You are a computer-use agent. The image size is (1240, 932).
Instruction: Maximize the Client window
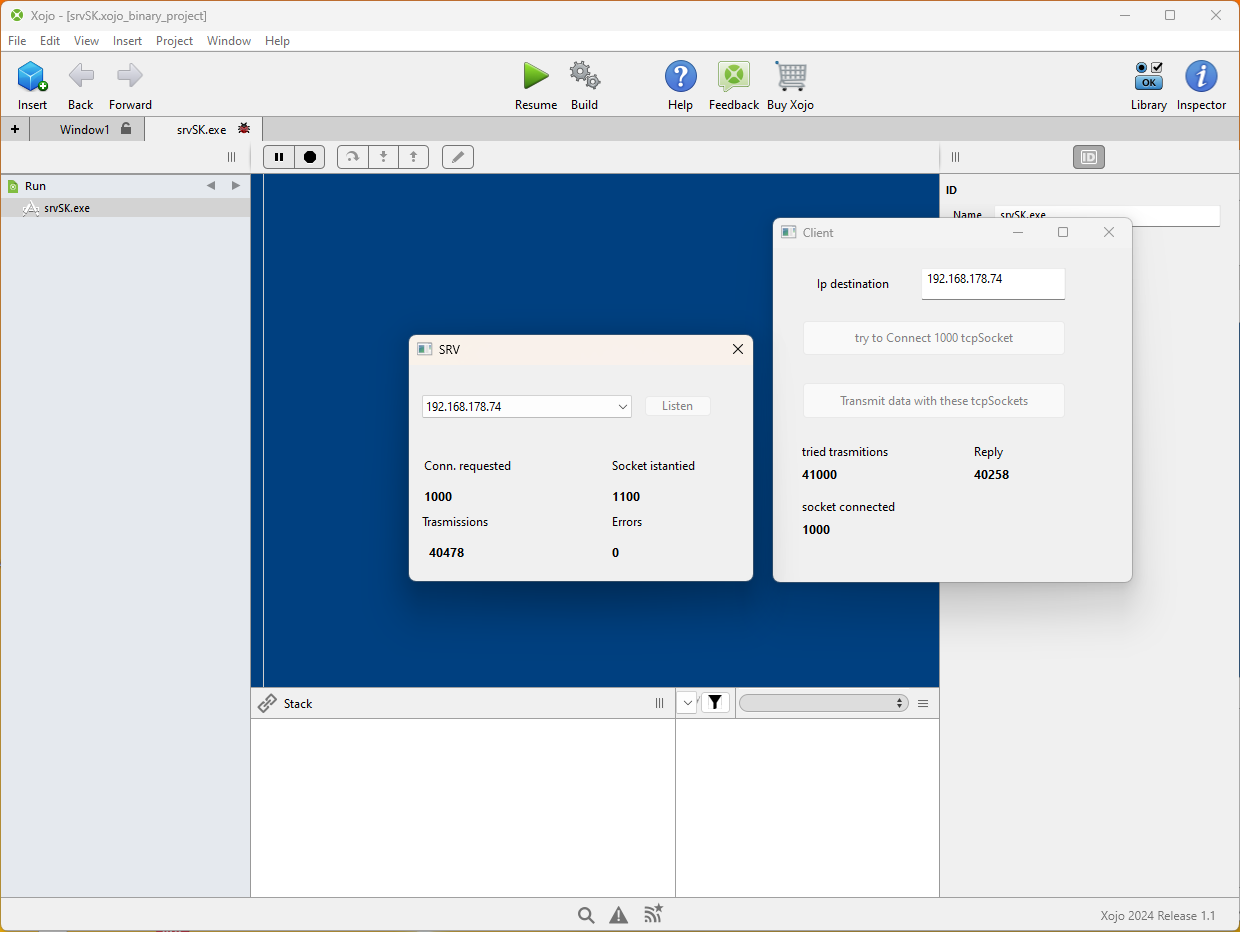tap(1063, 232)
